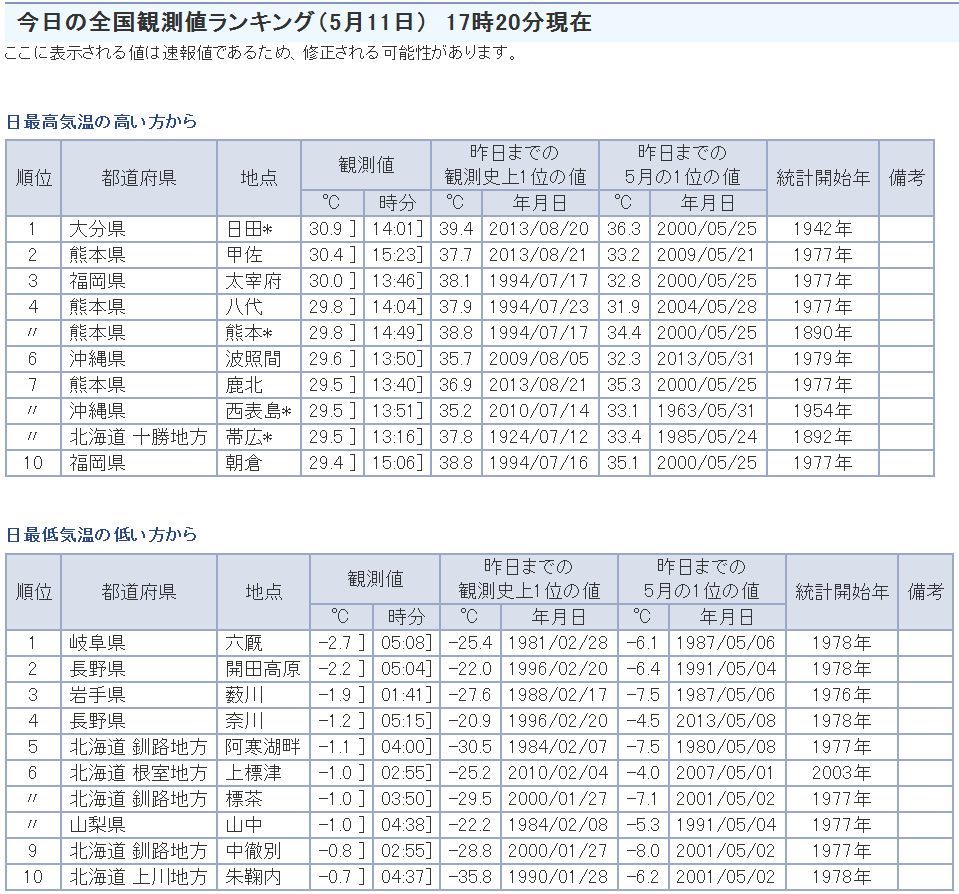Select the 日最高気温の高い方から section heading
Screen dimensions: 959x894
pos(102,122)
